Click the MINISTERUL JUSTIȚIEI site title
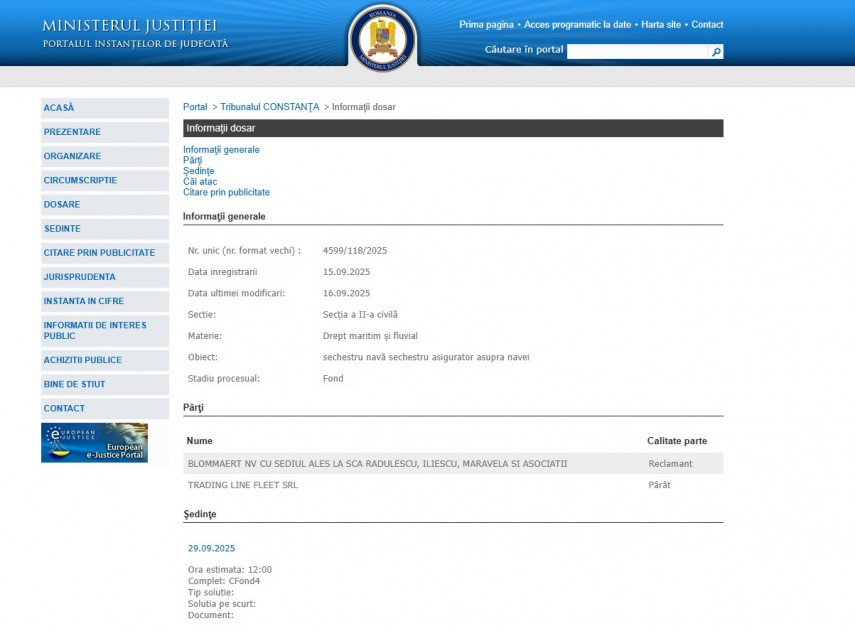The width and height of the screenshot is (855, 631). pyautogui.click(x=130, y=26)
